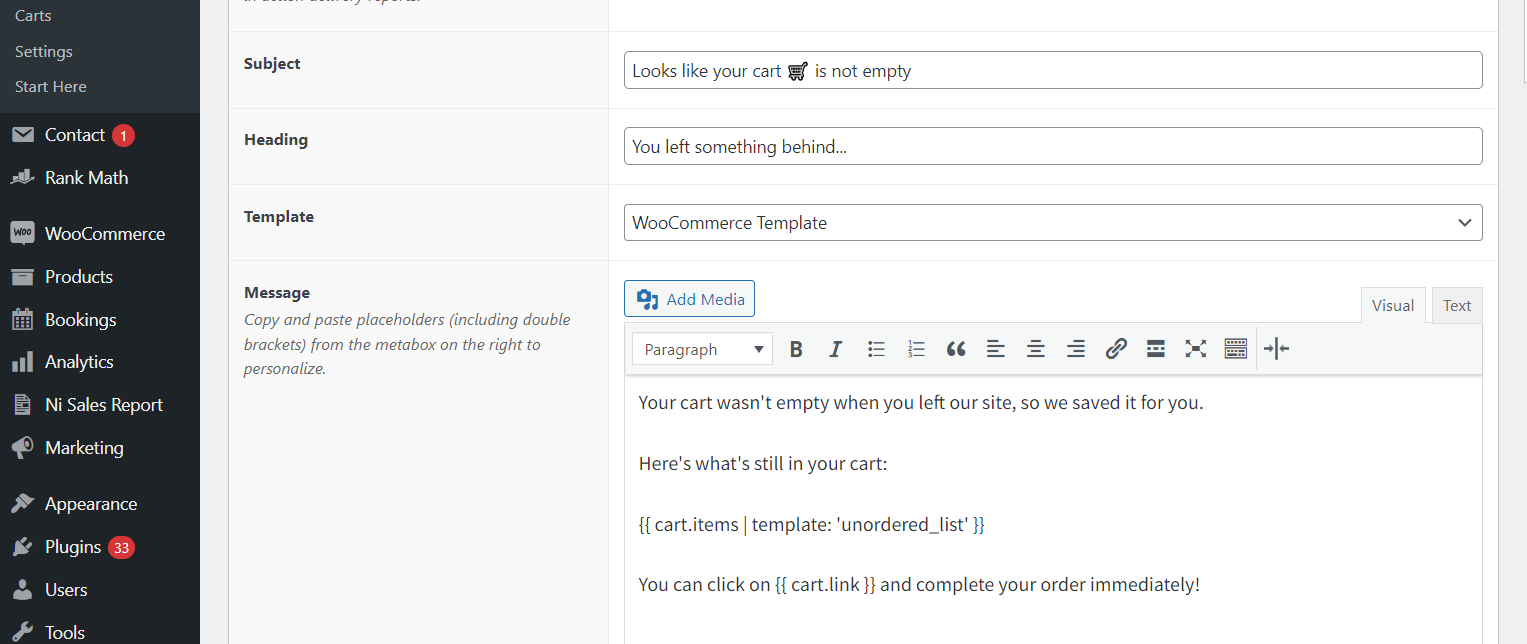Click the Add Media button
Image resolution: width=1527 pixels, height=644 pixels.
tap(689, 298)
